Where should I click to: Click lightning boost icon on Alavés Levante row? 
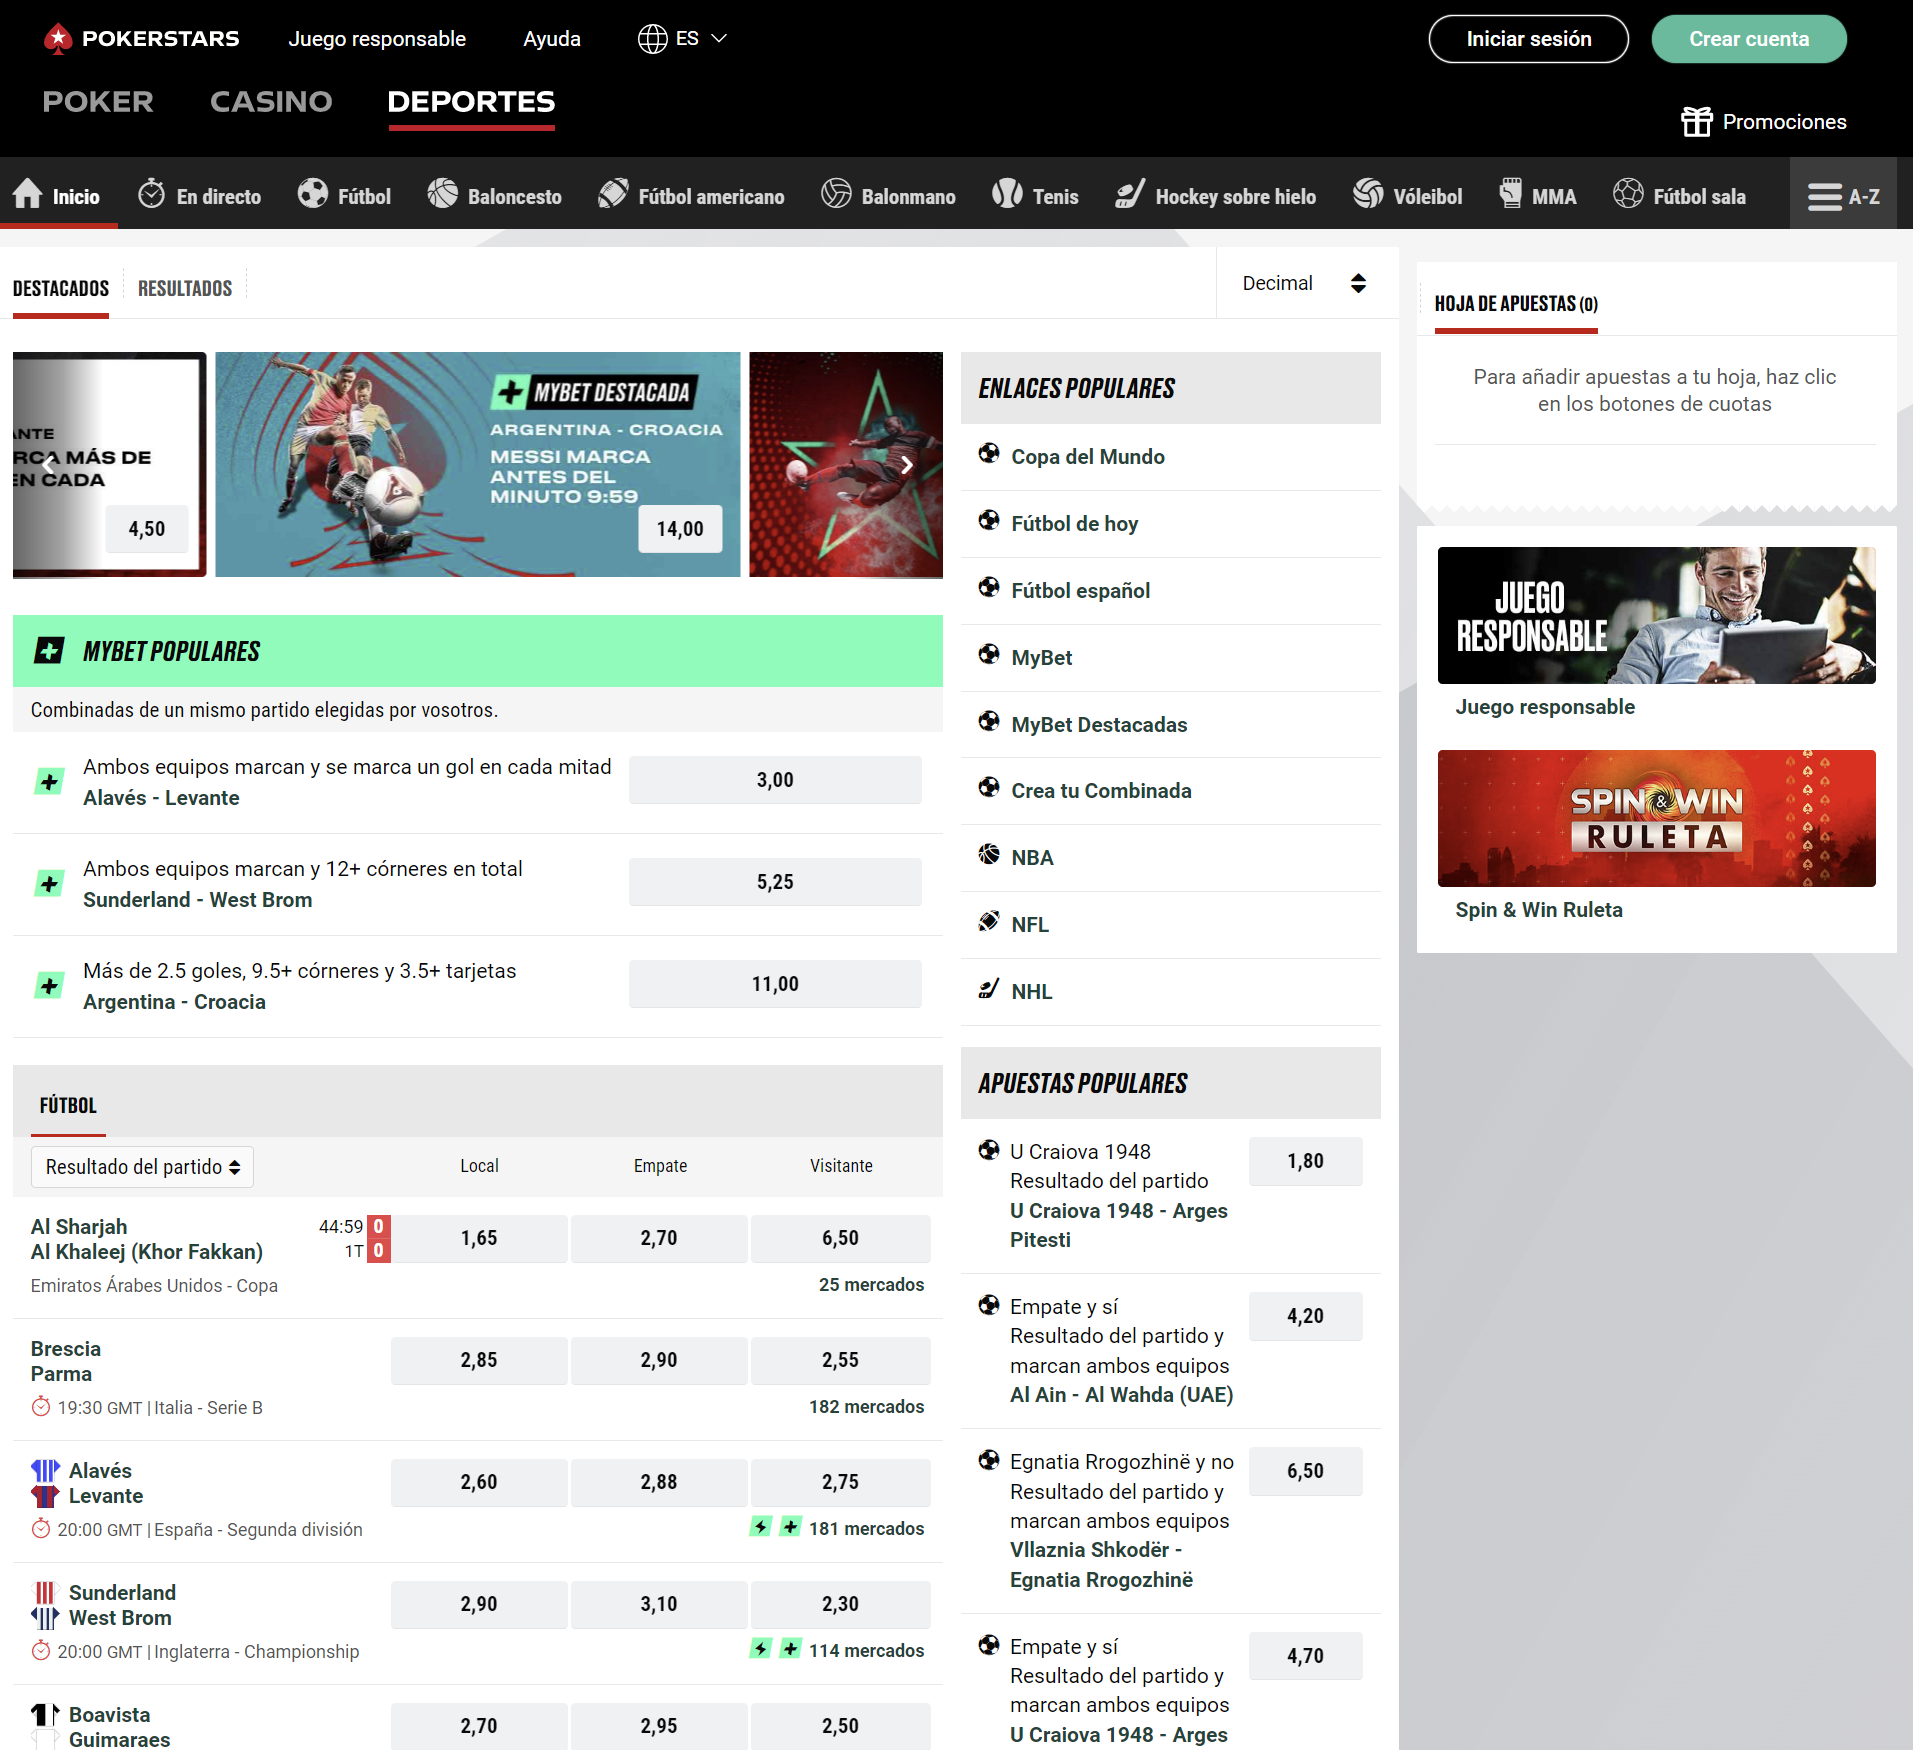(x=761, y=1526)
